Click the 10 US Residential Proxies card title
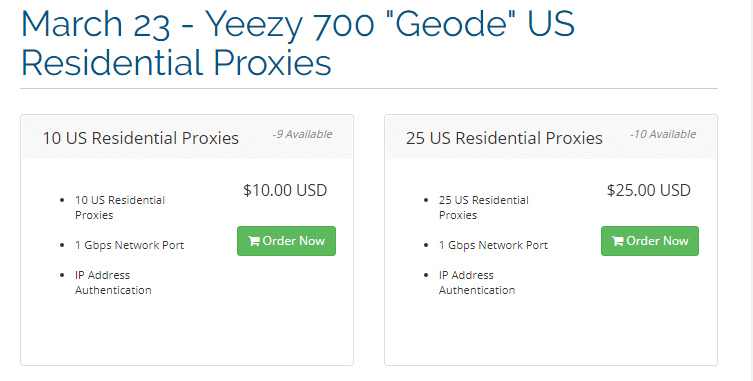 click(x=141, y=138)
